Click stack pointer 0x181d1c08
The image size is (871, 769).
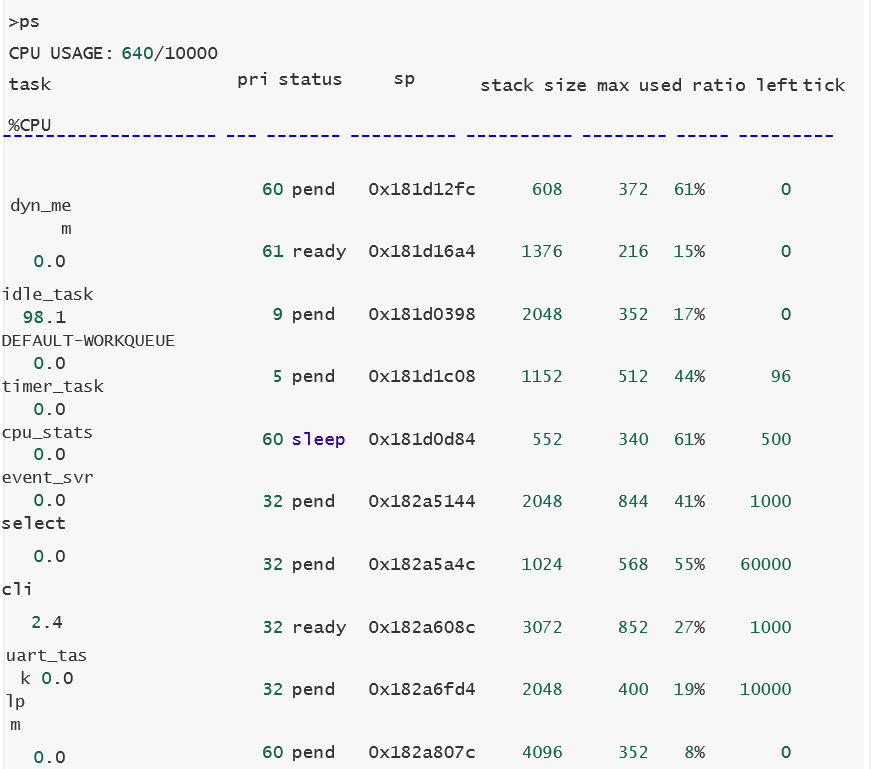422,377
